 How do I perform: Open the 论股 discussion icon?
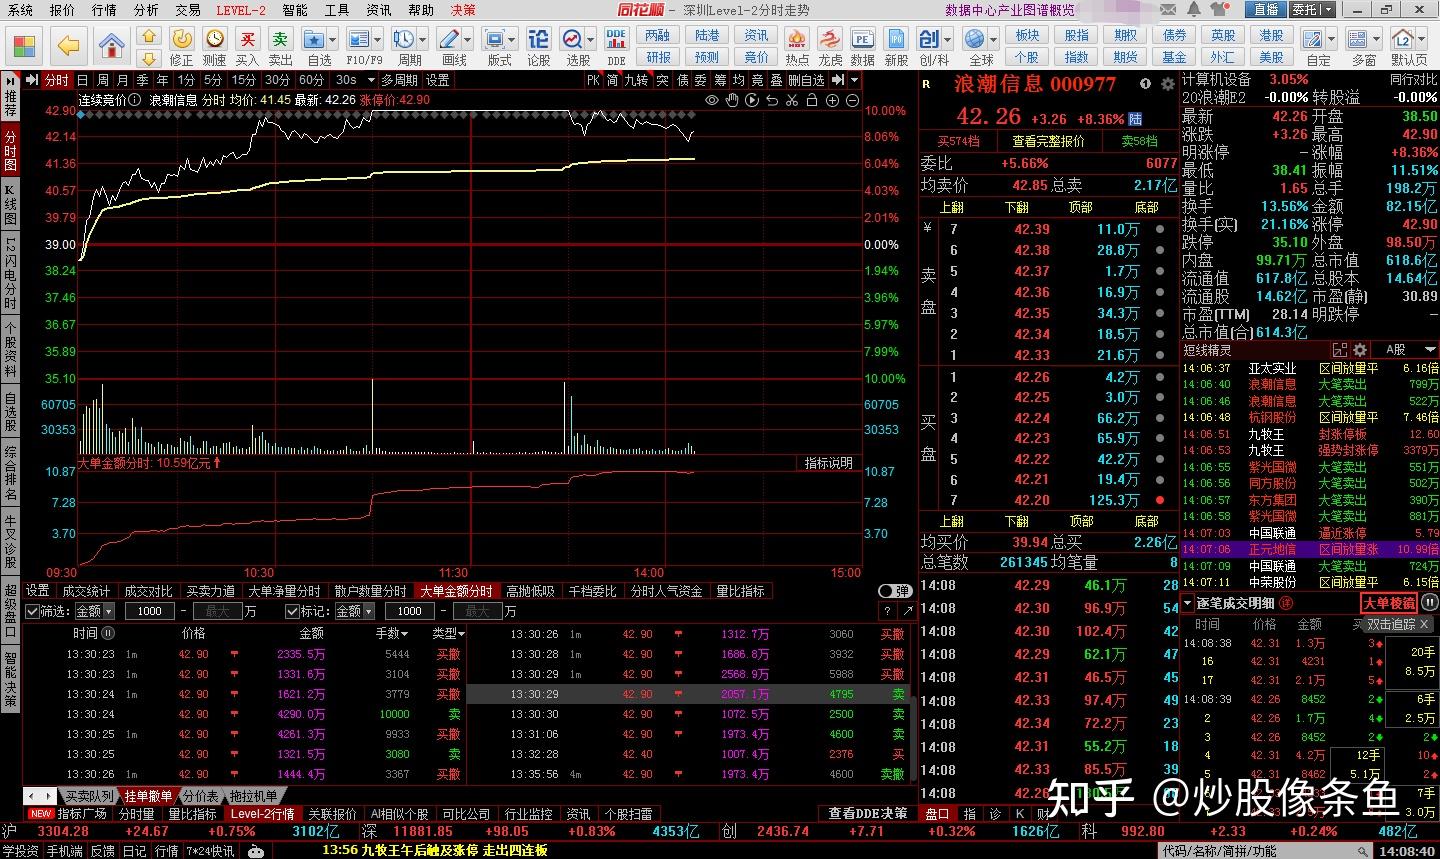(x=538, y=38)
